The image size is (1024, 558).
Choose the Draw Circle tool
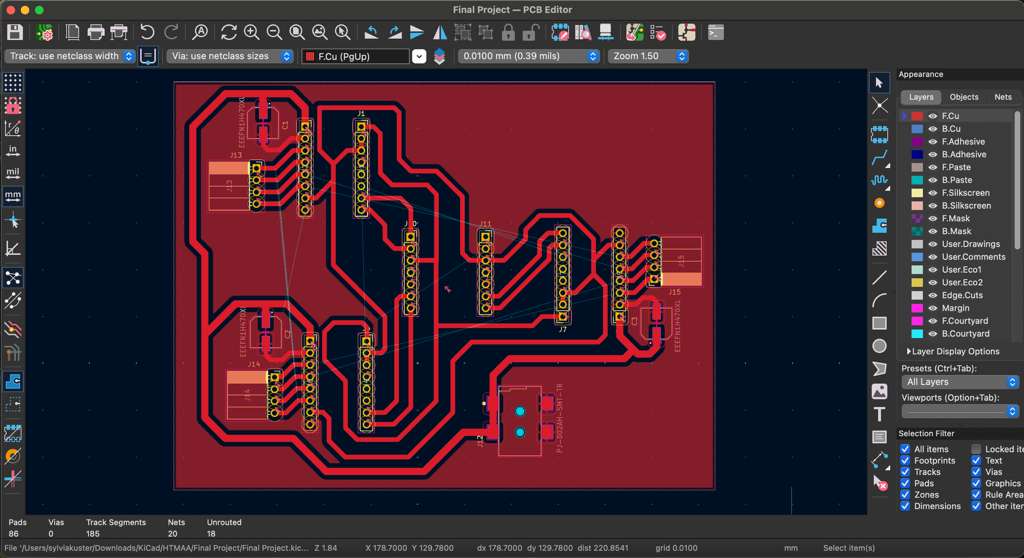point(879,346)
